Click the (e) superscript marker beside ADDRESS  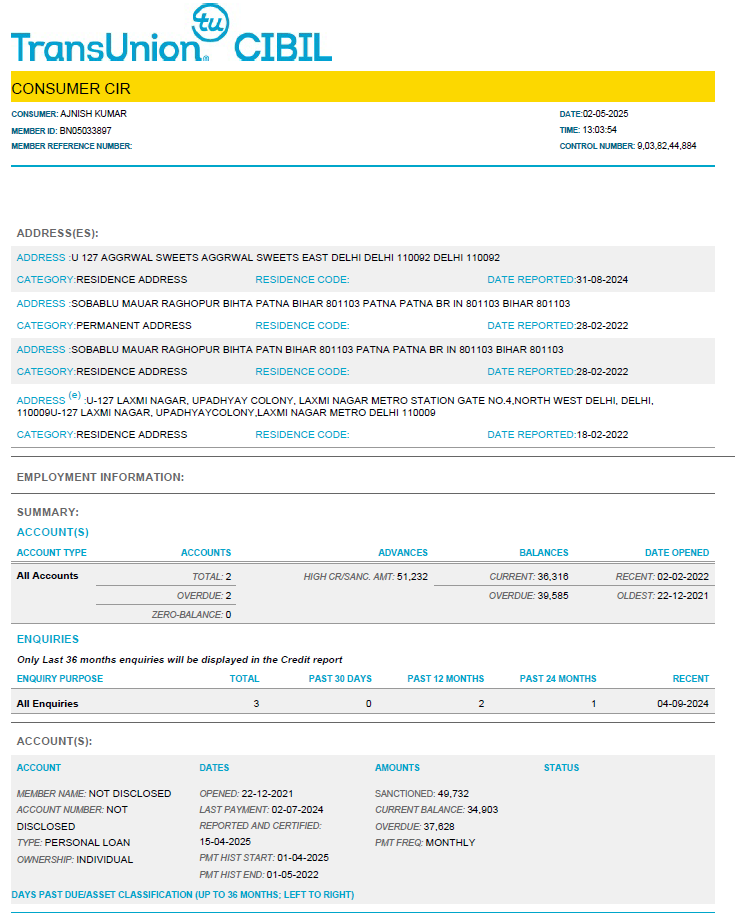click(x=75, y=395)
